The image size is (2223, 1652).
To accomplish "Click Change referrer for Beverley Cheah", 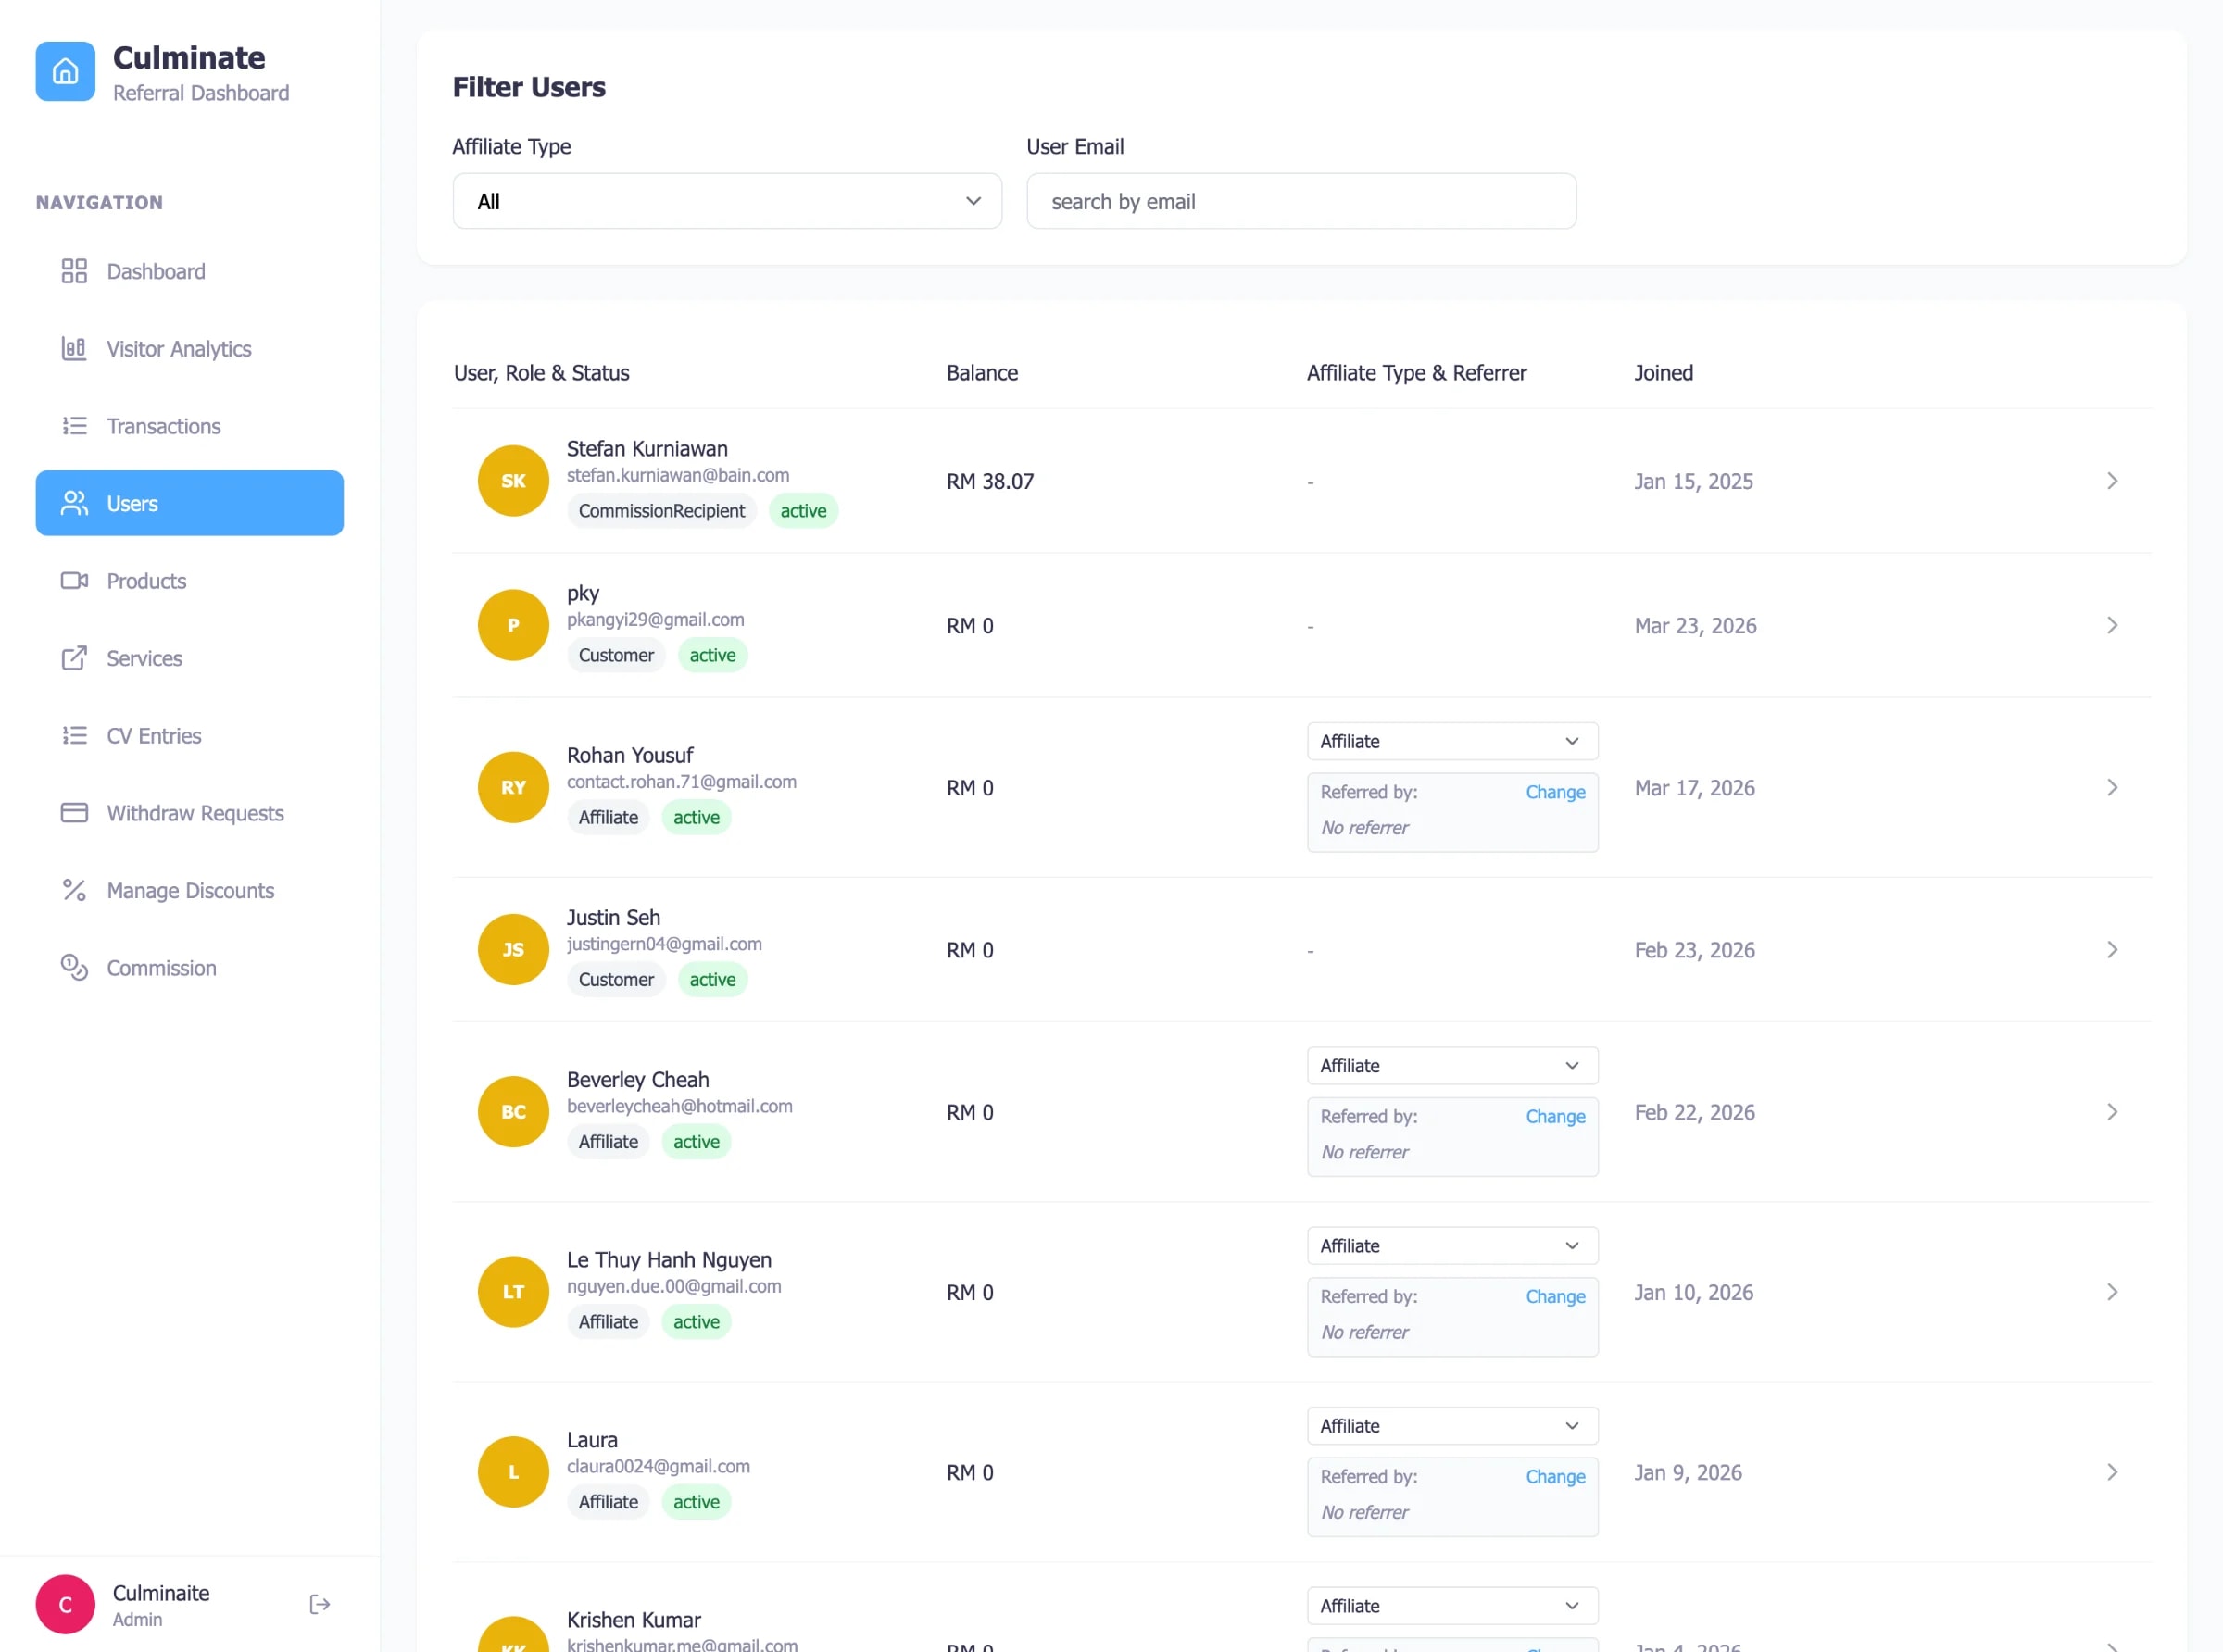I will [x=1555, y=1116].
